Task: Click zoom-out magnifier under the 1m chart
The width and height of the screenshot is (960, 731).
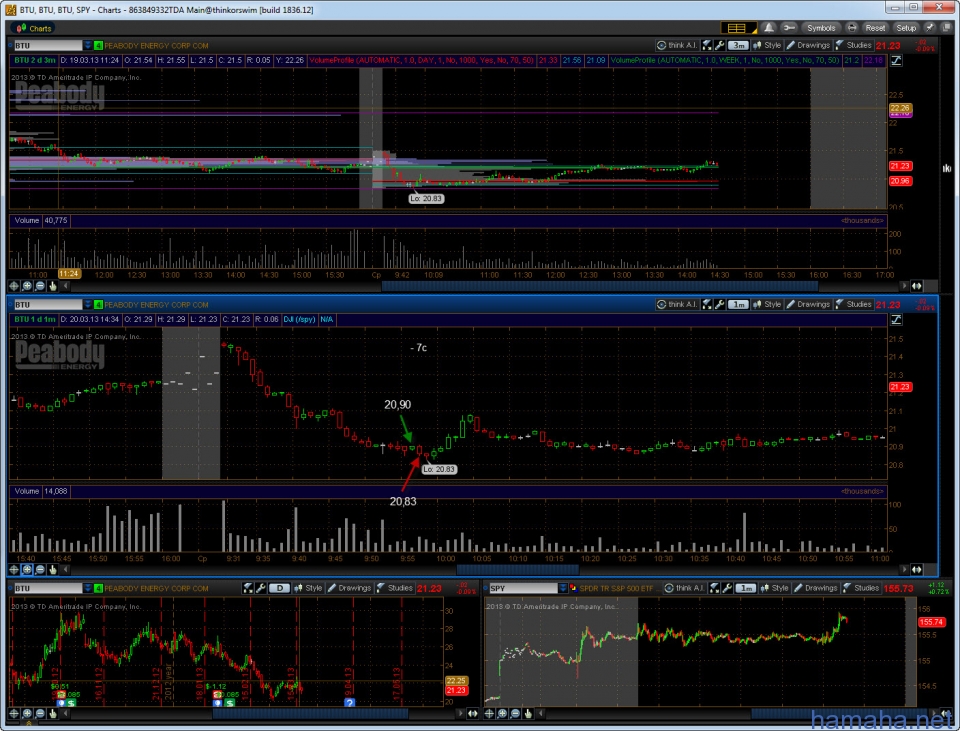Action: 39,569
